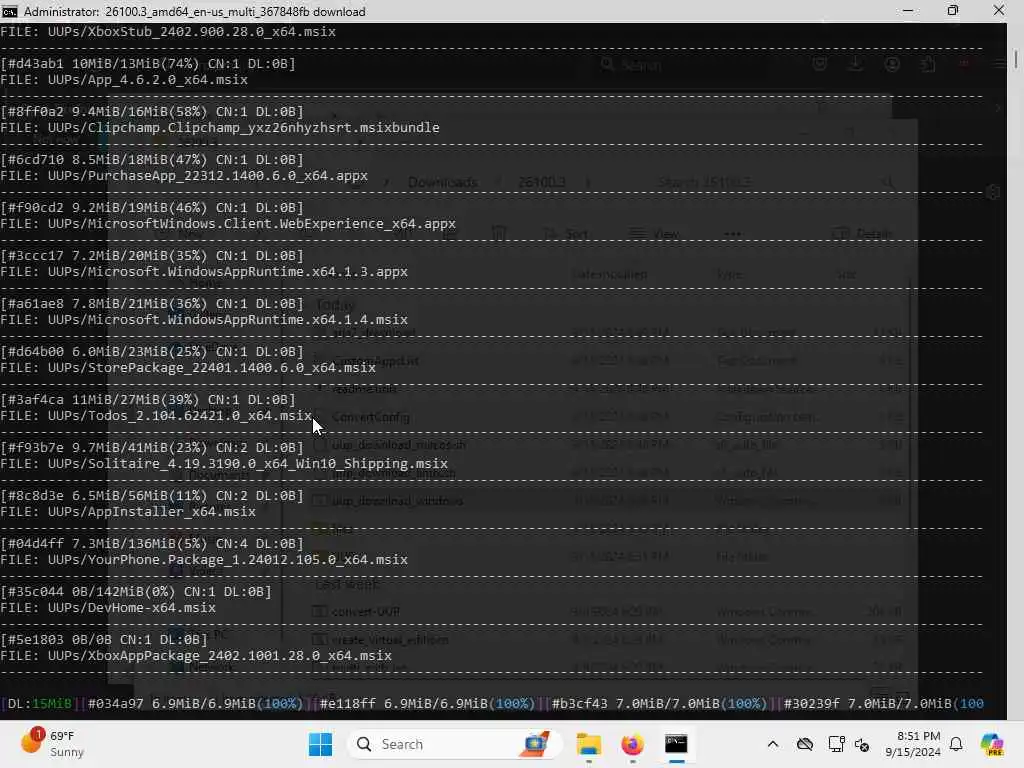Click the XboxAppPackage_2402.1001.28.0_x64.msix line
Screen dimensions: 1024x768
[196, 656]
